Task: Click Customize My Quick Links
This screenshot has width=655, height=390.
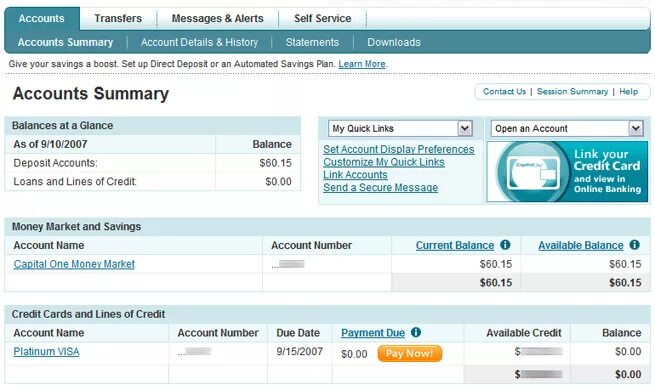Action: pos(383,162)
